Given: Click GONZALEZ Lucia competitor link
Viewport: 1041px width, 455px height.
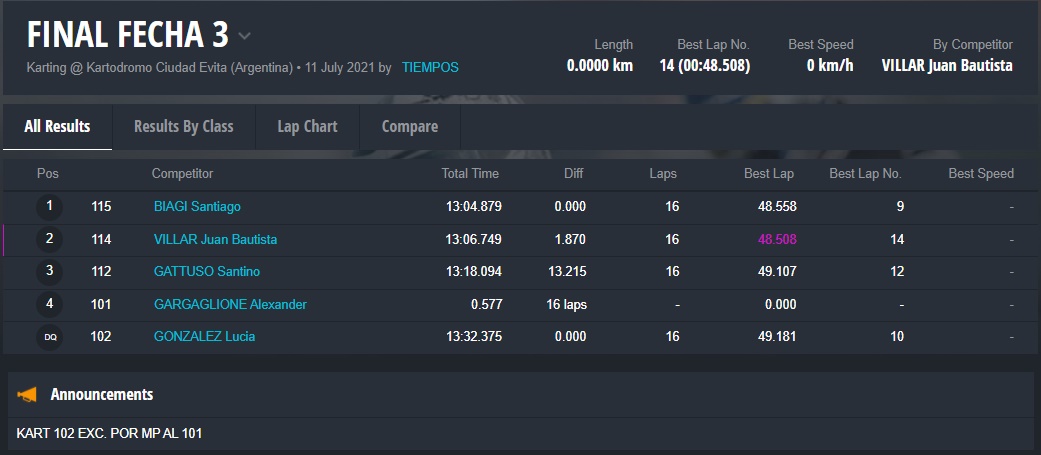Looking at the screenshot, I should click(x=204, y=337).
